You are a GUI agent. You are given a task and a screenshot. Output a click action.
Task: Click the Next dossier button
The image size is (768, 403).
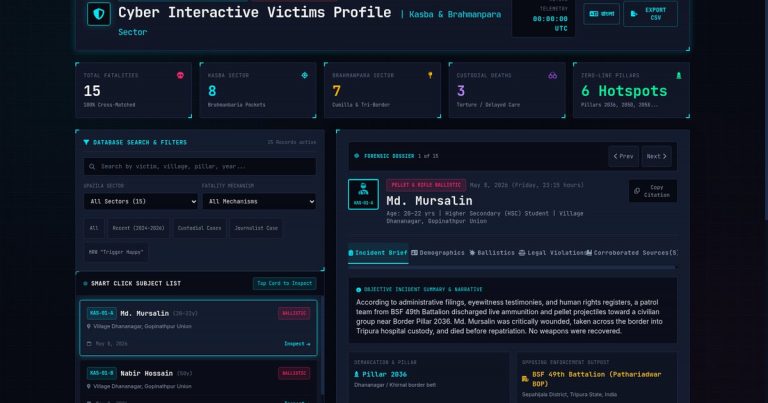[x=656, y=156]
